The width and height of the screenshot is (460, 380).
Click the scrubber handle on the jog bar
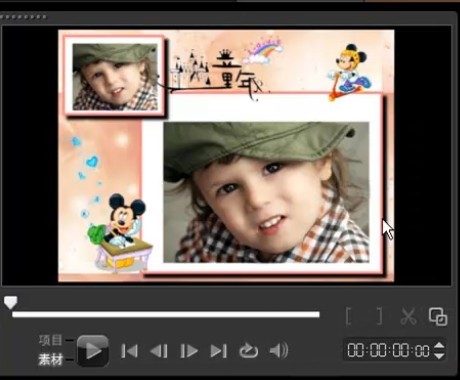tap(10, 302)
